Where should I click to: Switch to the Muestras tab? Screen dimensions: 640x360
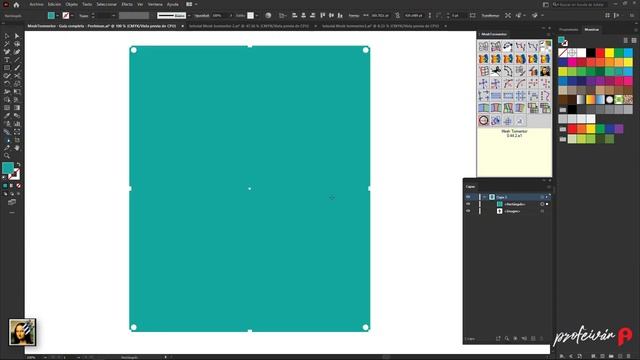click(591, 29)
